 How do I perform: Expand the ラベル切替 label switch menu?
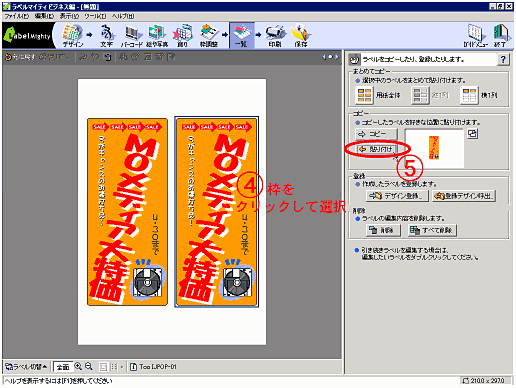pos(26,367)
